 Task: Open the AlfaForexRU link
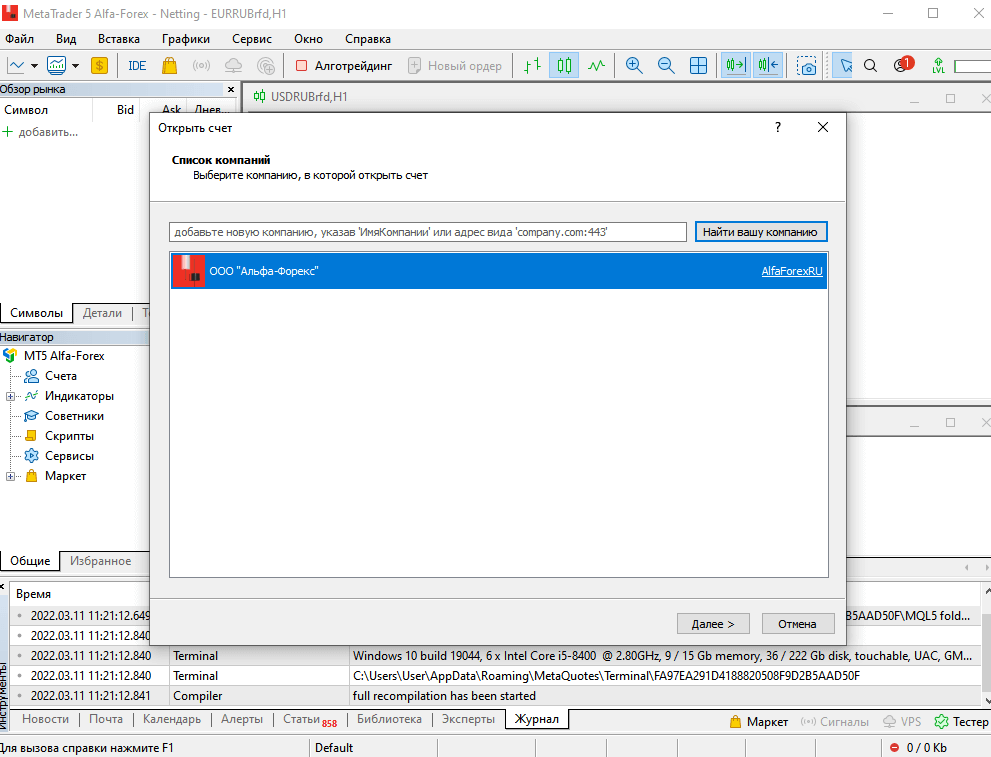pyautogui.click(x=792, y=271)
